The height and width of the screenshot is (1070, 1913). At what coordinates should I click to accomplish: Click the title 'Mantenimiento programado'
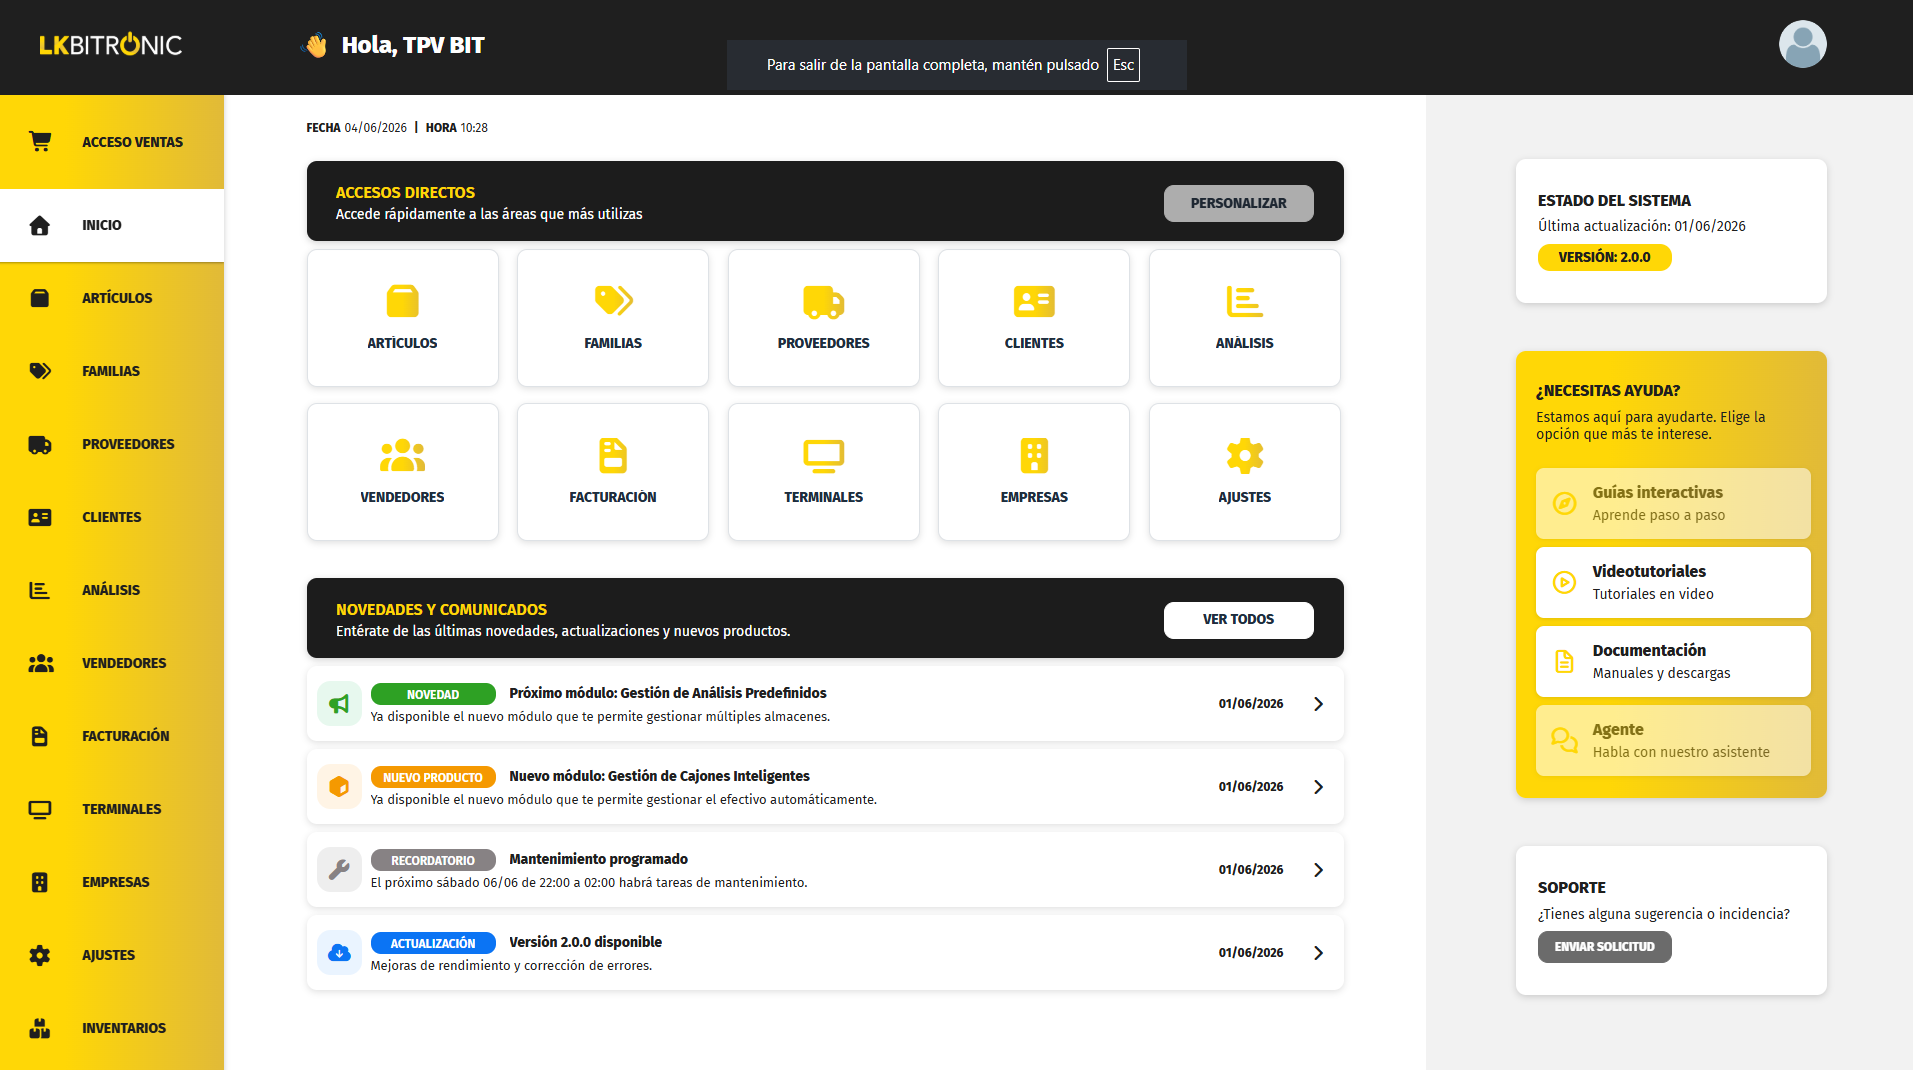(x=598, y=859)
